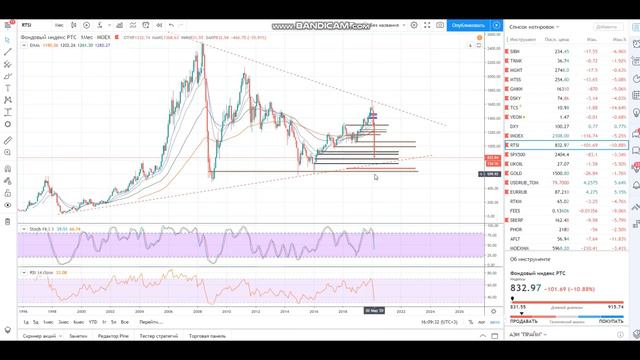
Task: Open the Торговая панель tab
Action: [x=207, y=336]
